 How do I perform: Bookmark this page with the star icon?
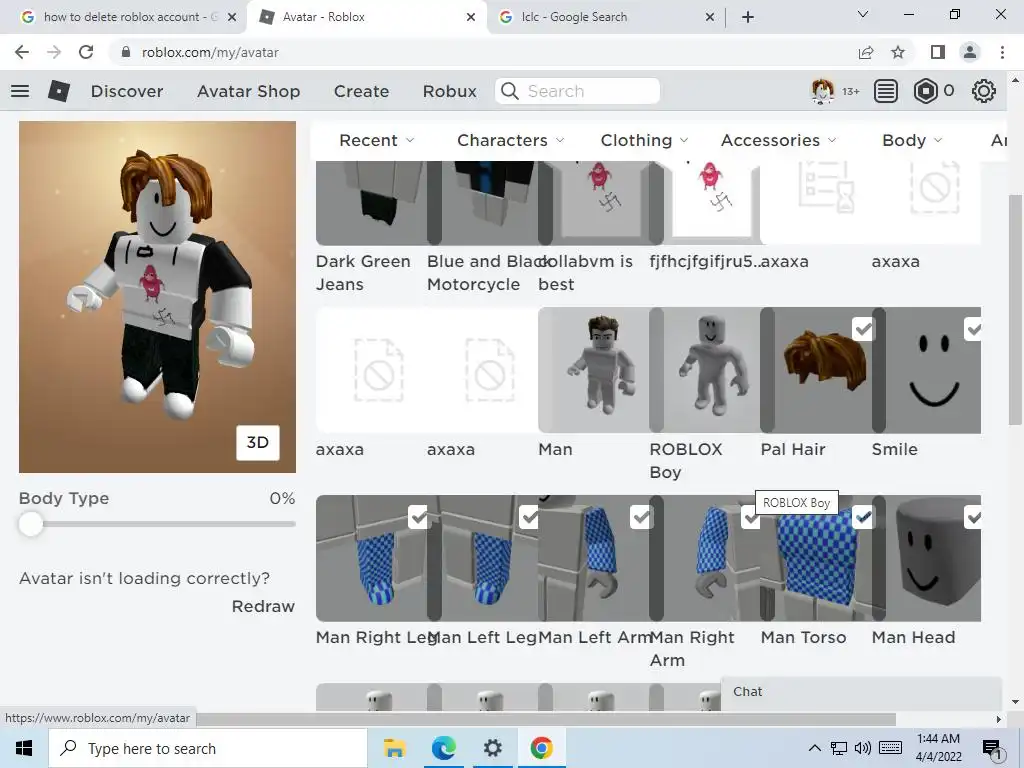tap(898, 52)
